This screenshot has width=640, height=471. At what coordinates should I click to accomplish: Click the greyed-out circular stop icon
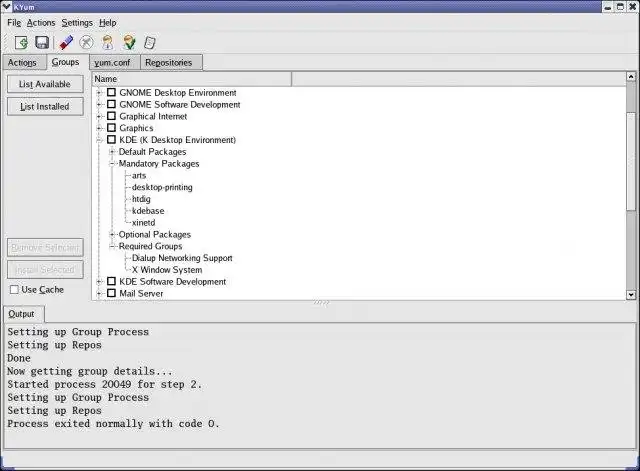pos(86,42)
